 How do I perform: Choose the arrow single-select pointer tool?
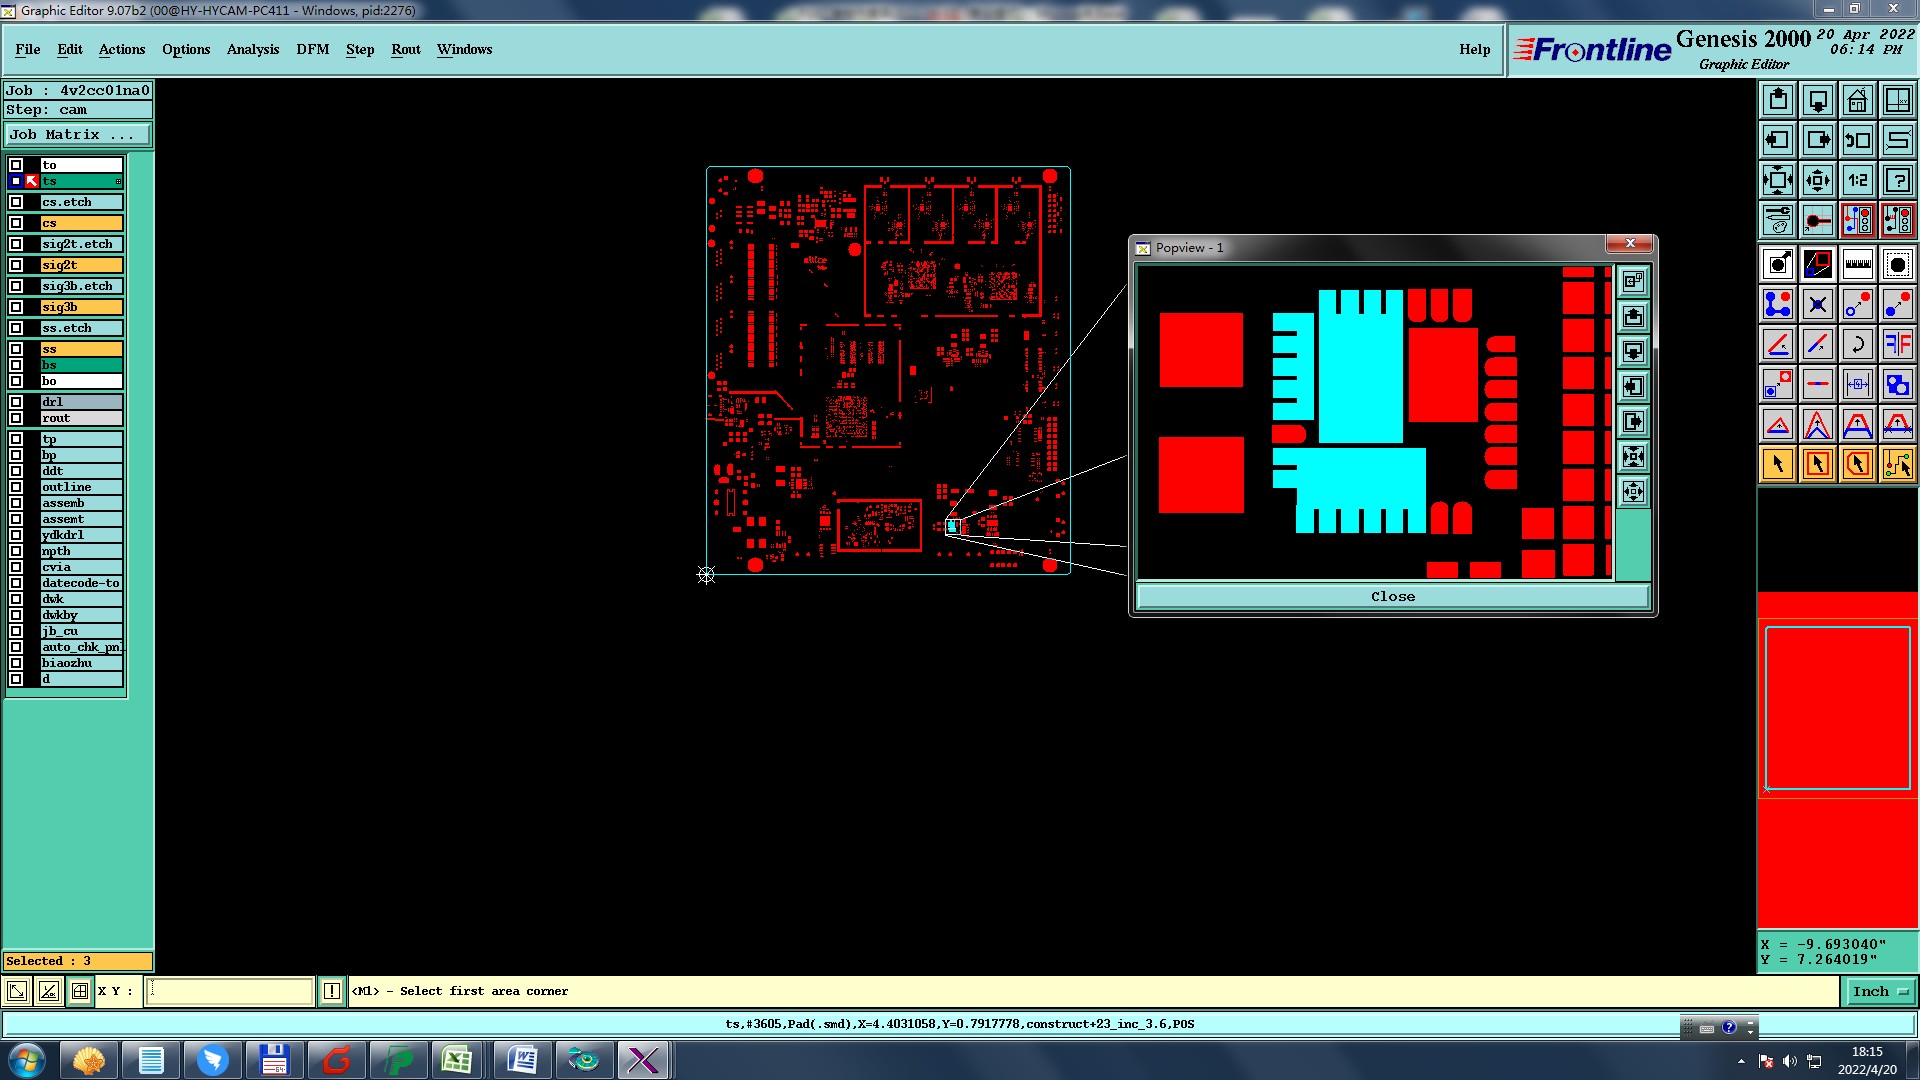[1777, 464]
